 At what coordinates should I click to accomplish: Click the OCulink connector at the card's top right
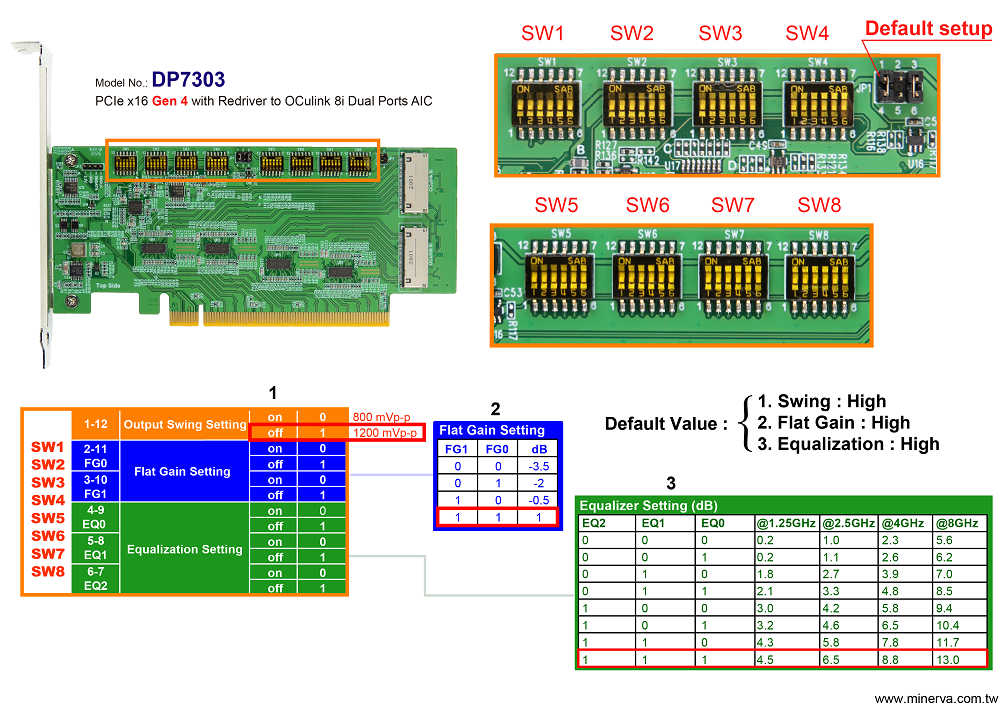click(415, 183)
